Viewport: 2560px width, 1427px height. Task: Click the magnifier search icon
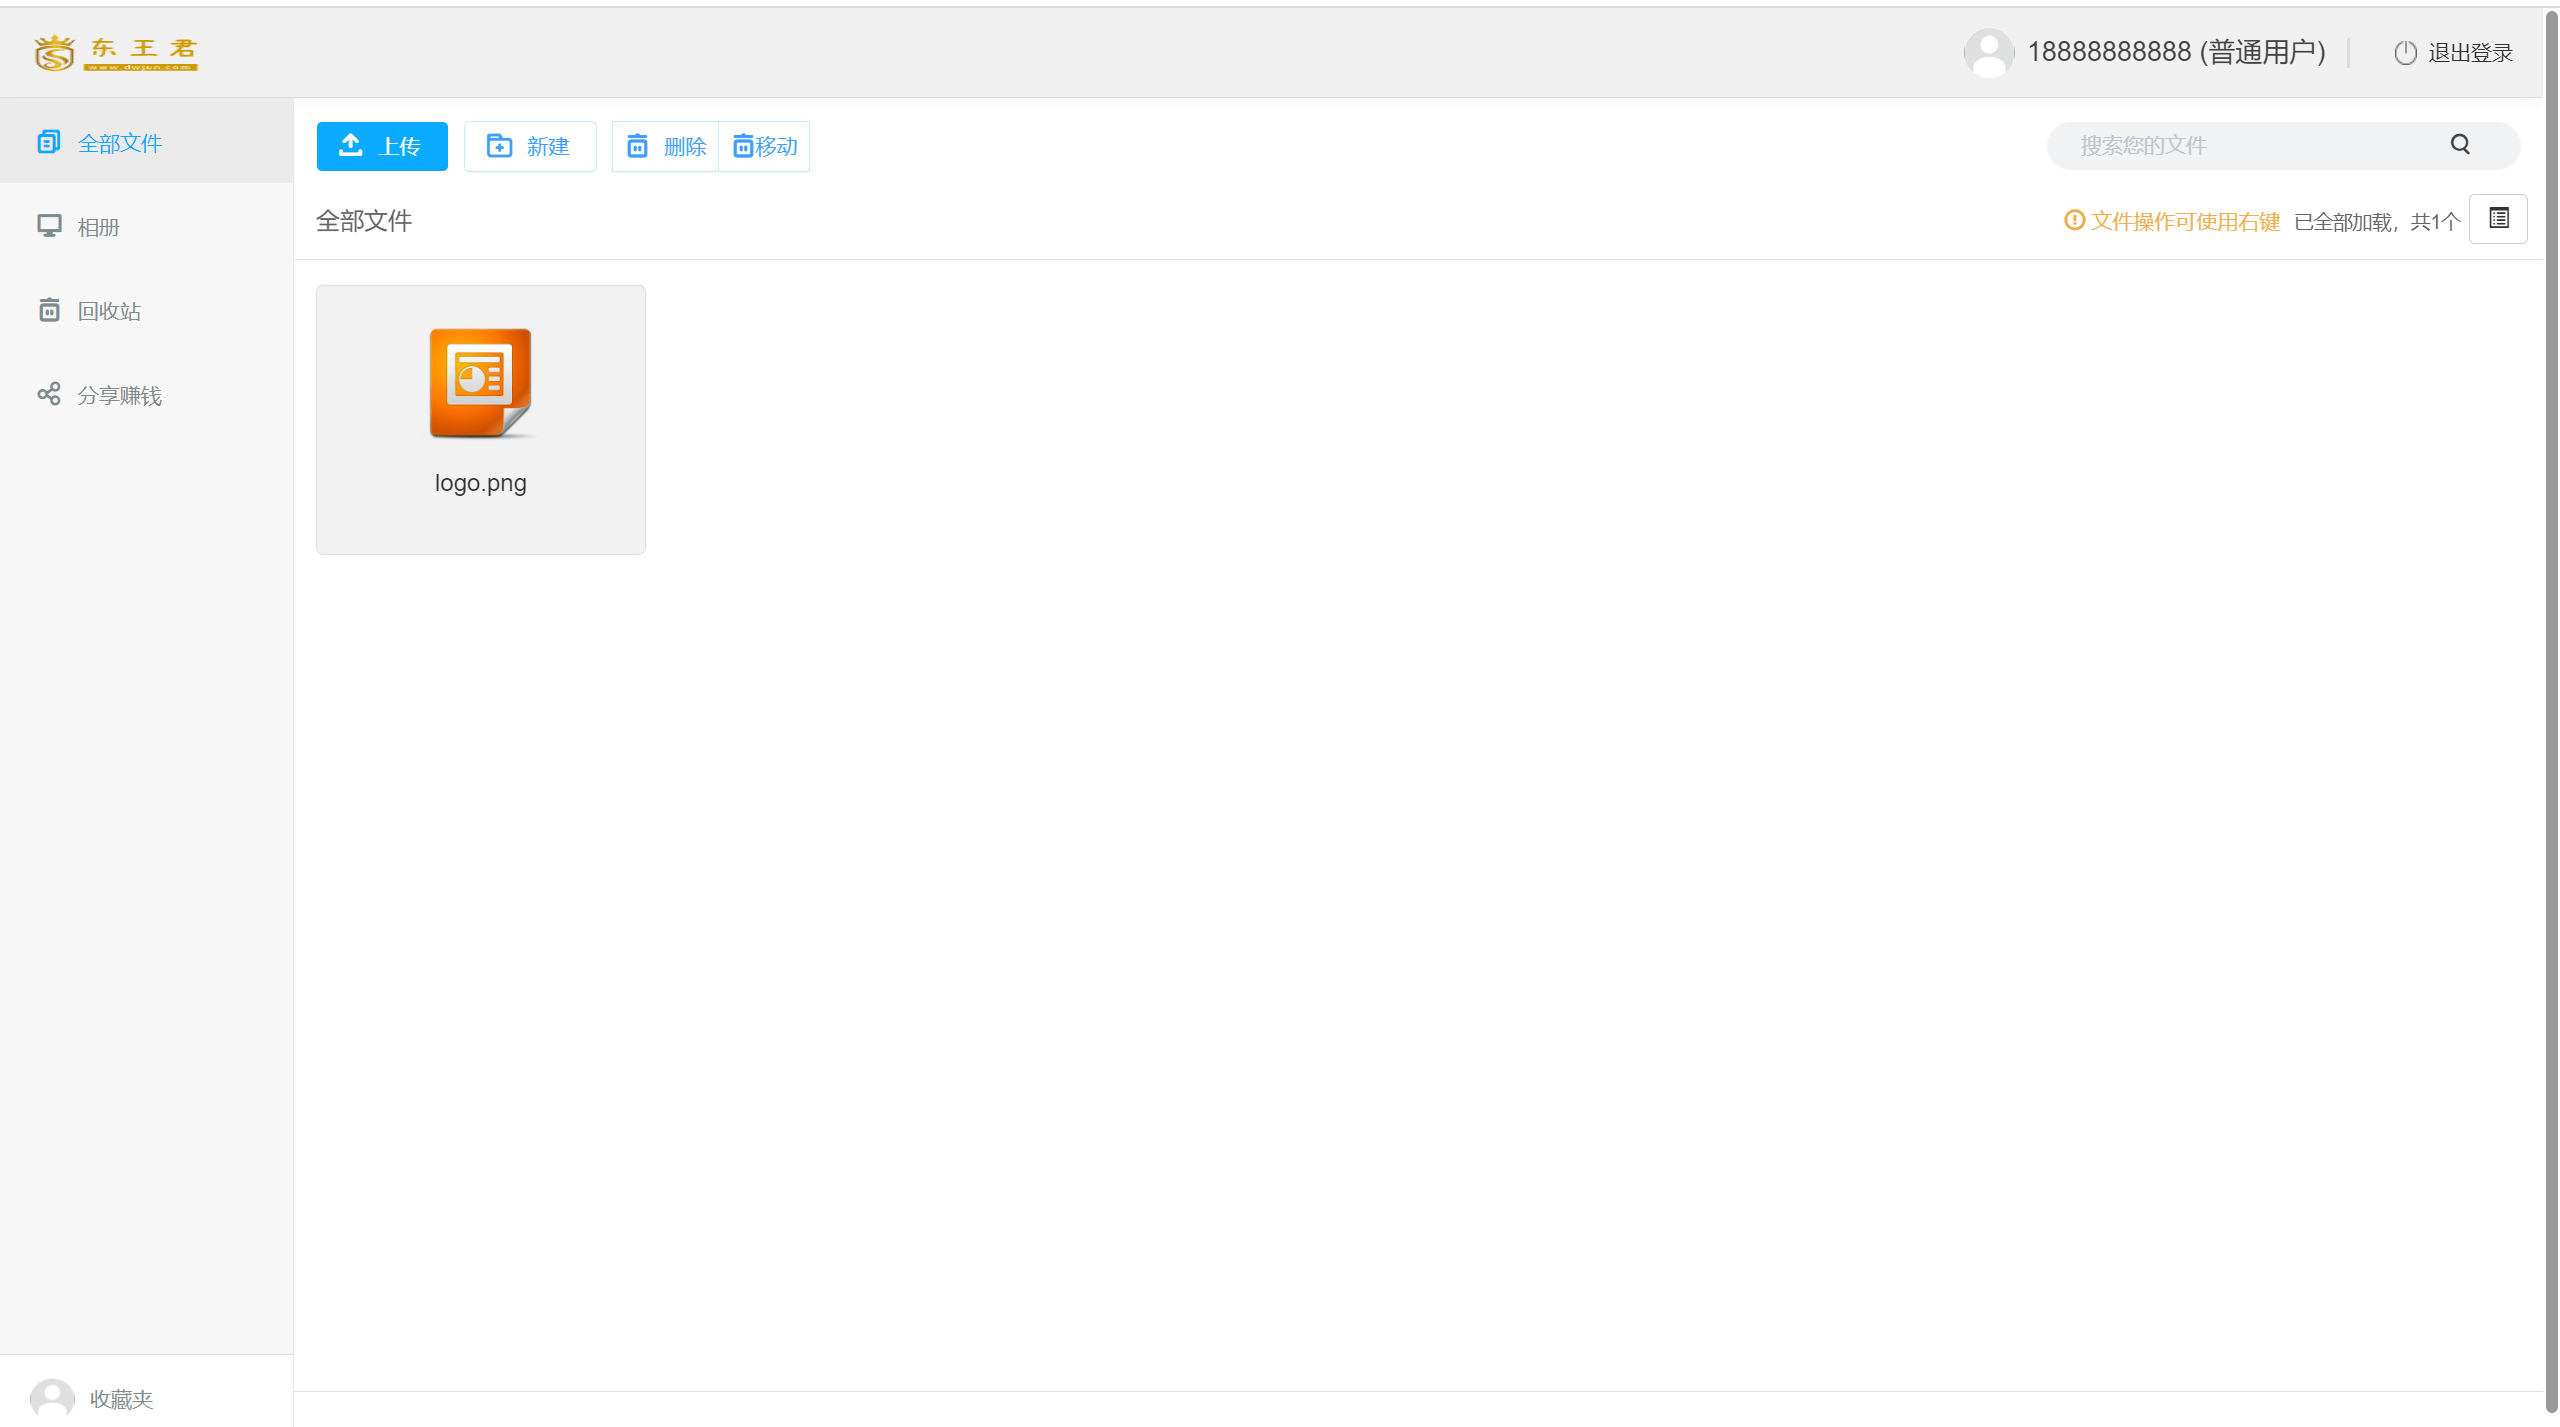2461,145
